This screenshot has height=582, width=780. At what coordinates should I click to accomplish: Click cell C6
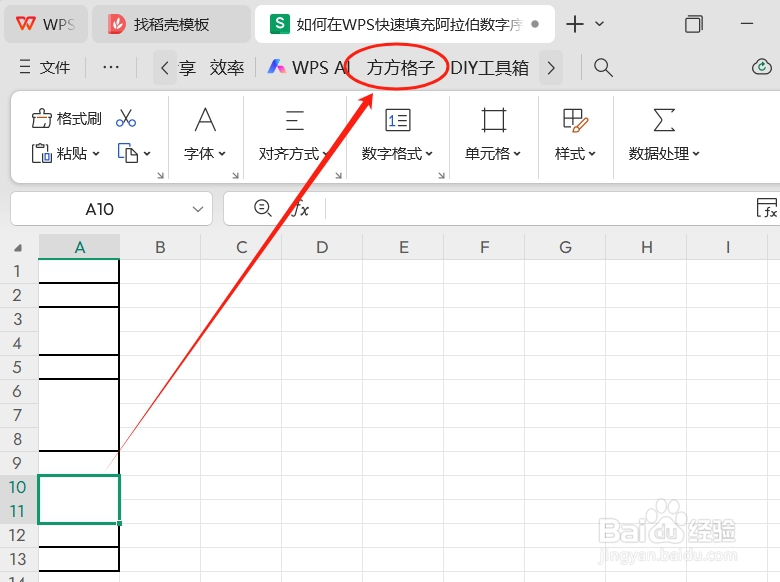[x=241, y=391]
